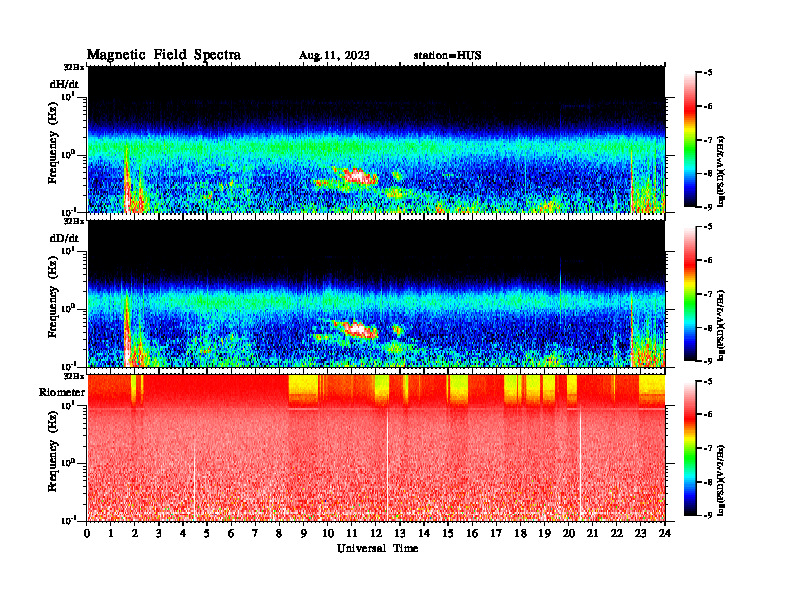Click the bright white burst near 11 UT in dH/dt
Viewport: 792px width, 612px height.
(358, 176)
